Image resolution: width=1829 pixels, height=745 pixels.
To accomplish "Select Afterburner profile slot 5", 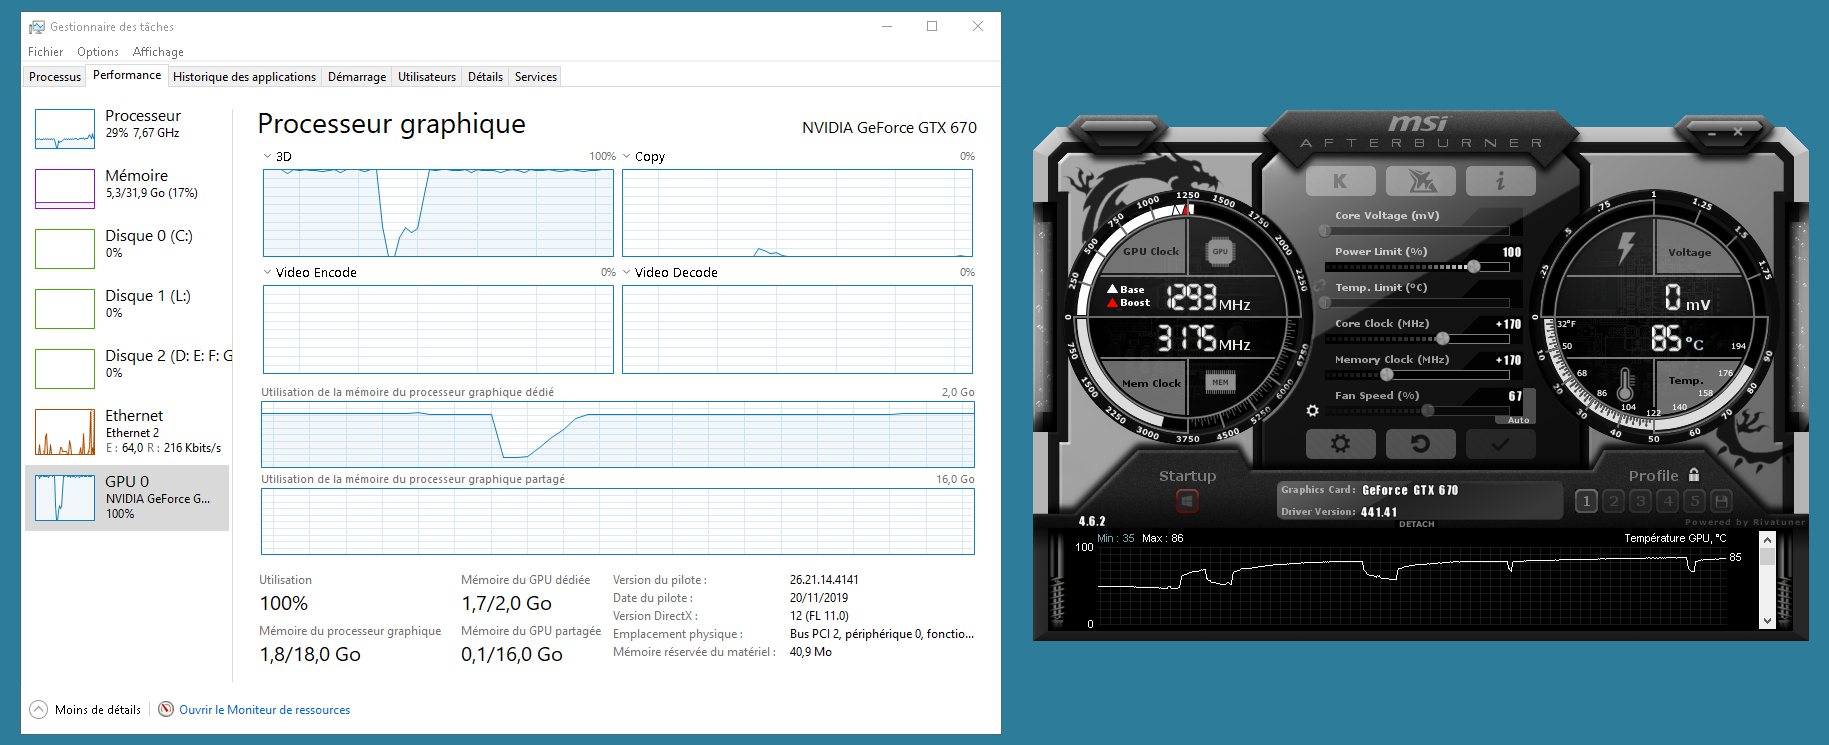I will click(x=1694, y=501).
